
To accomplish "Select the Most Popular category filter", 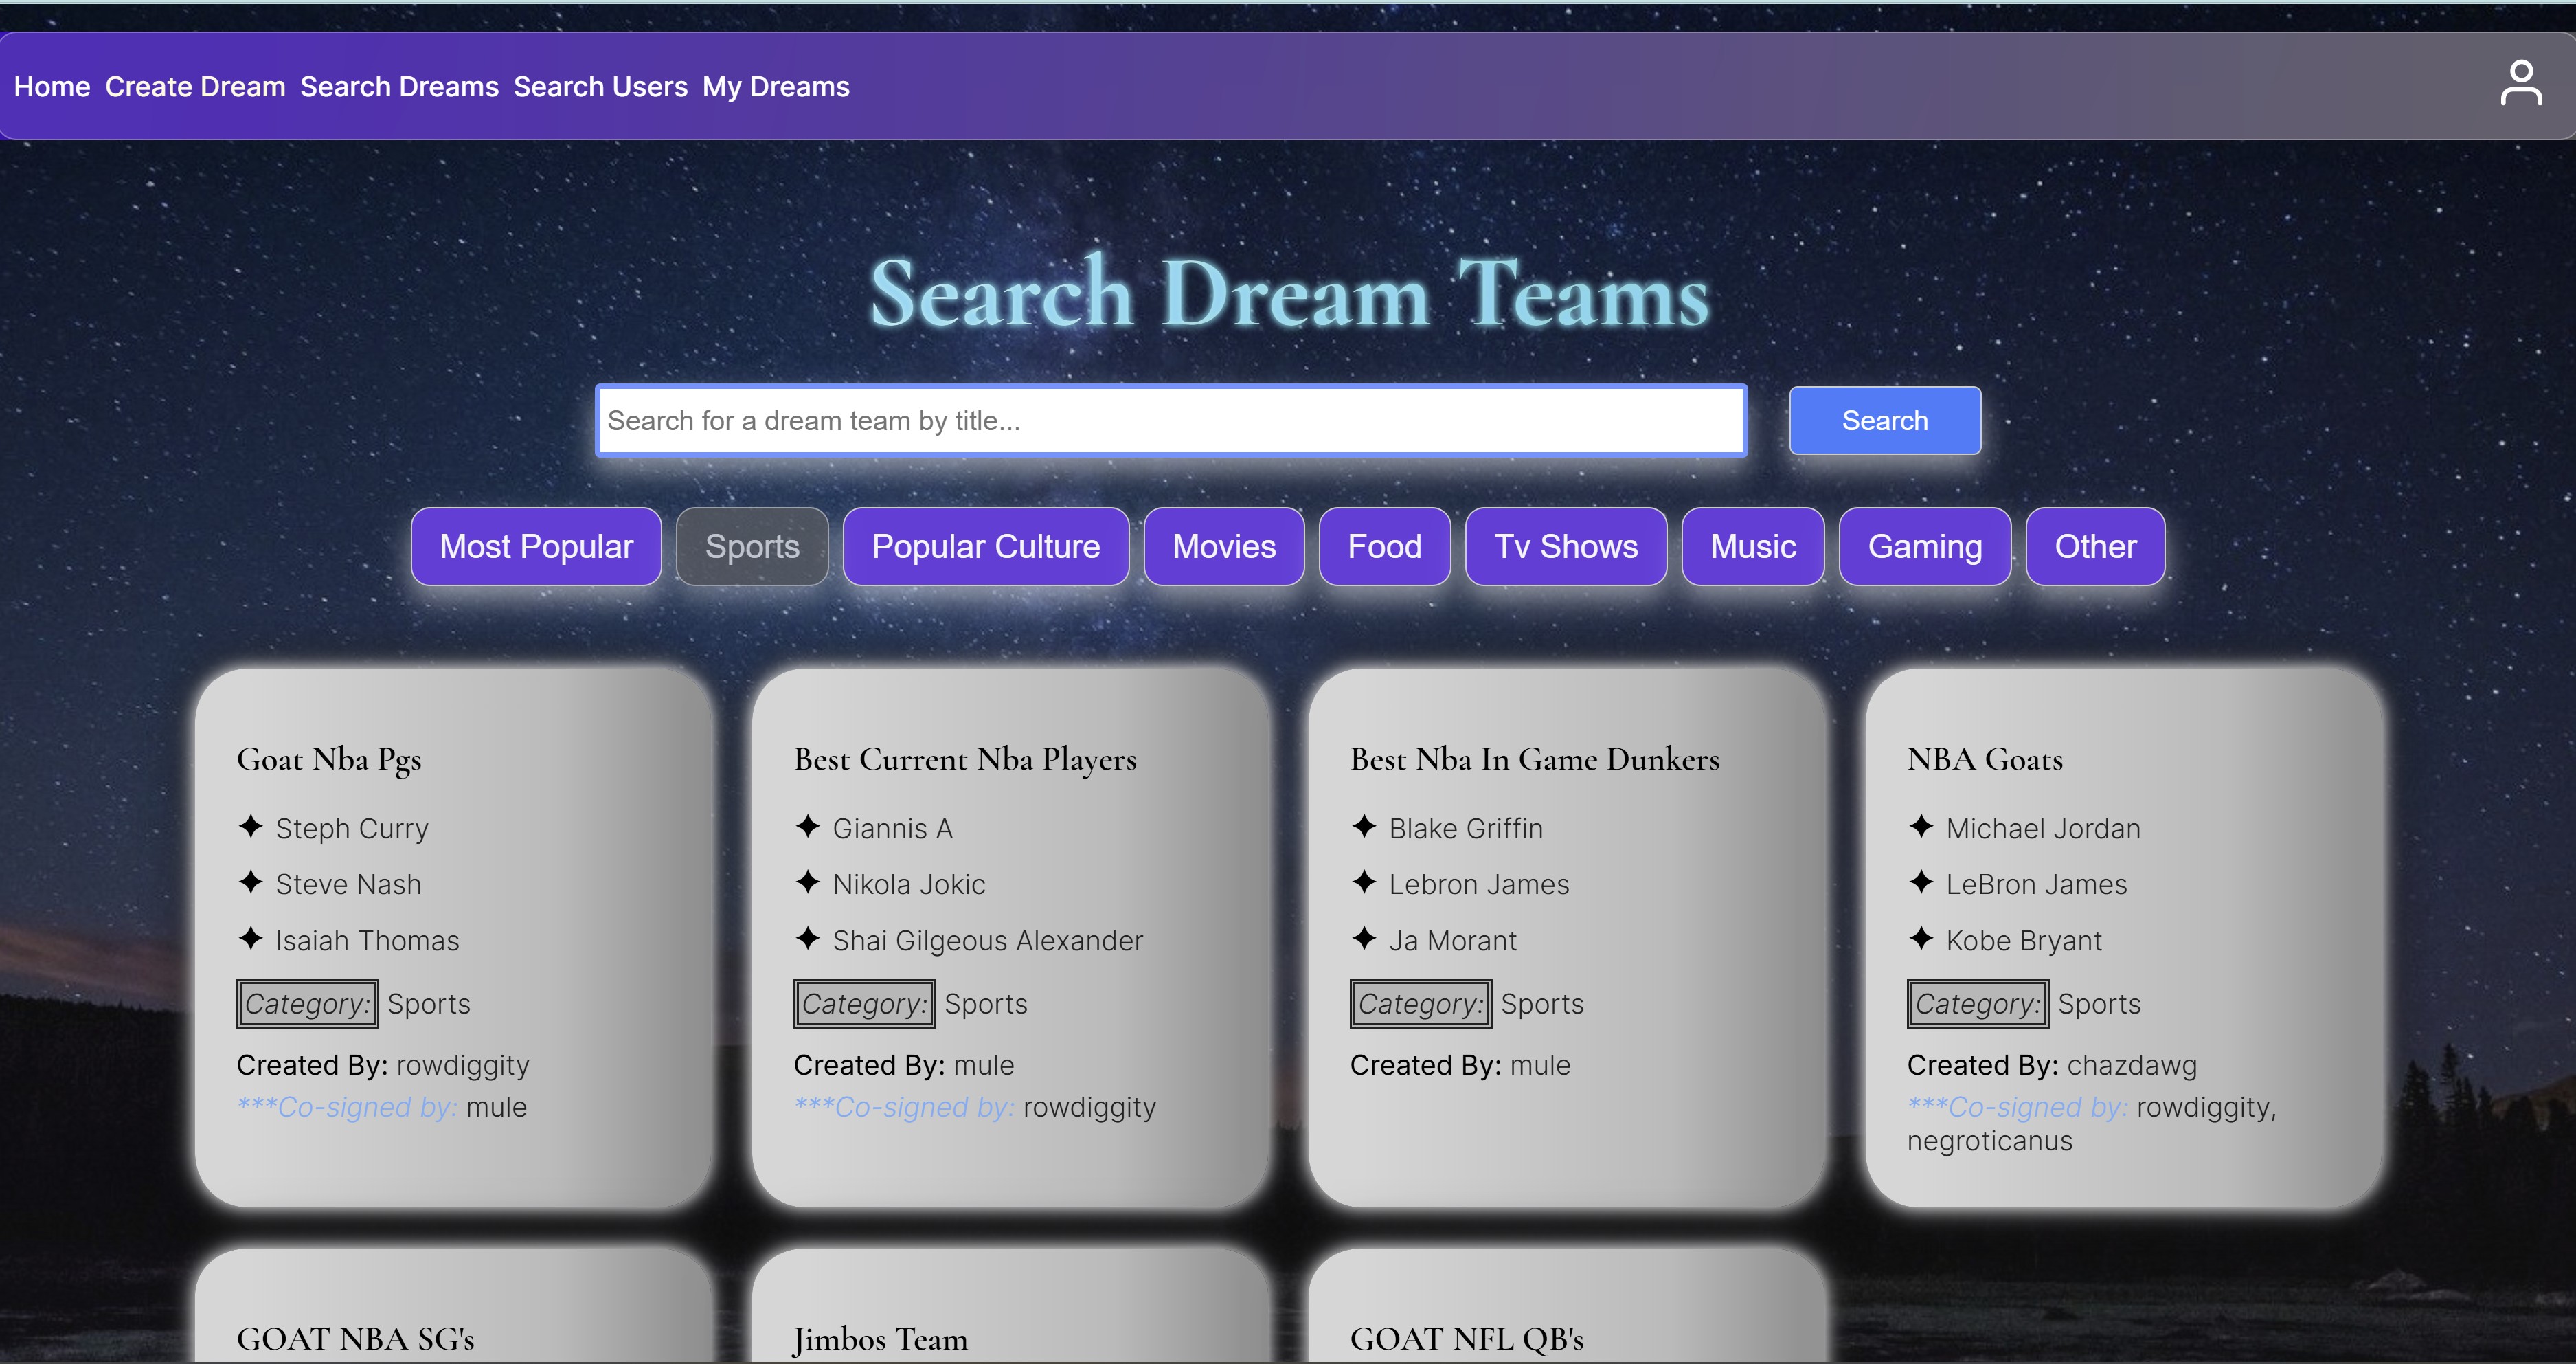I will coord(536,546).
